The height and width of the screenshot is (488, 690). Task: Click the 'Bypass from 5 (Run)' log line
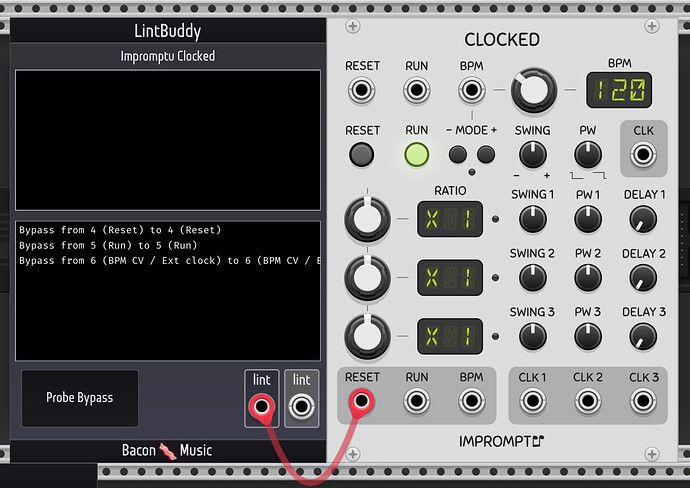click(108, 245)
